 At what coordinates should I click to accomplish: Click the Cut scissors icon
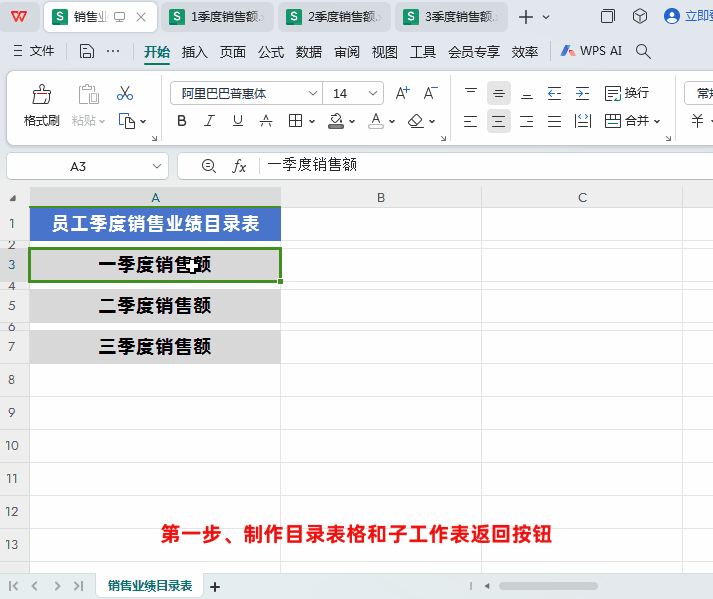tap(125, 93)
